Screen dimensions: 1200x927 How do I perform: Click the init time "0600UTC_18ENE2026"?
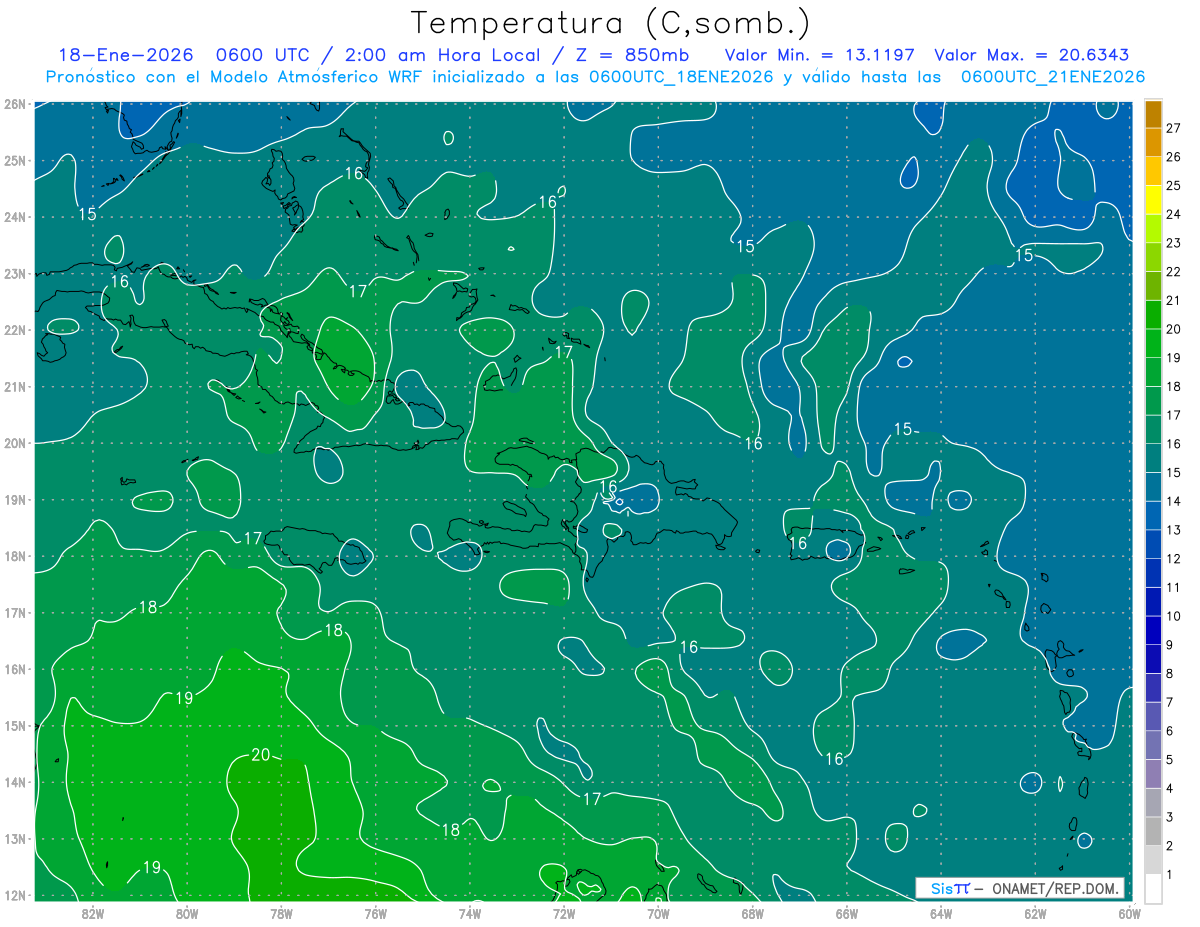[681, 77]
